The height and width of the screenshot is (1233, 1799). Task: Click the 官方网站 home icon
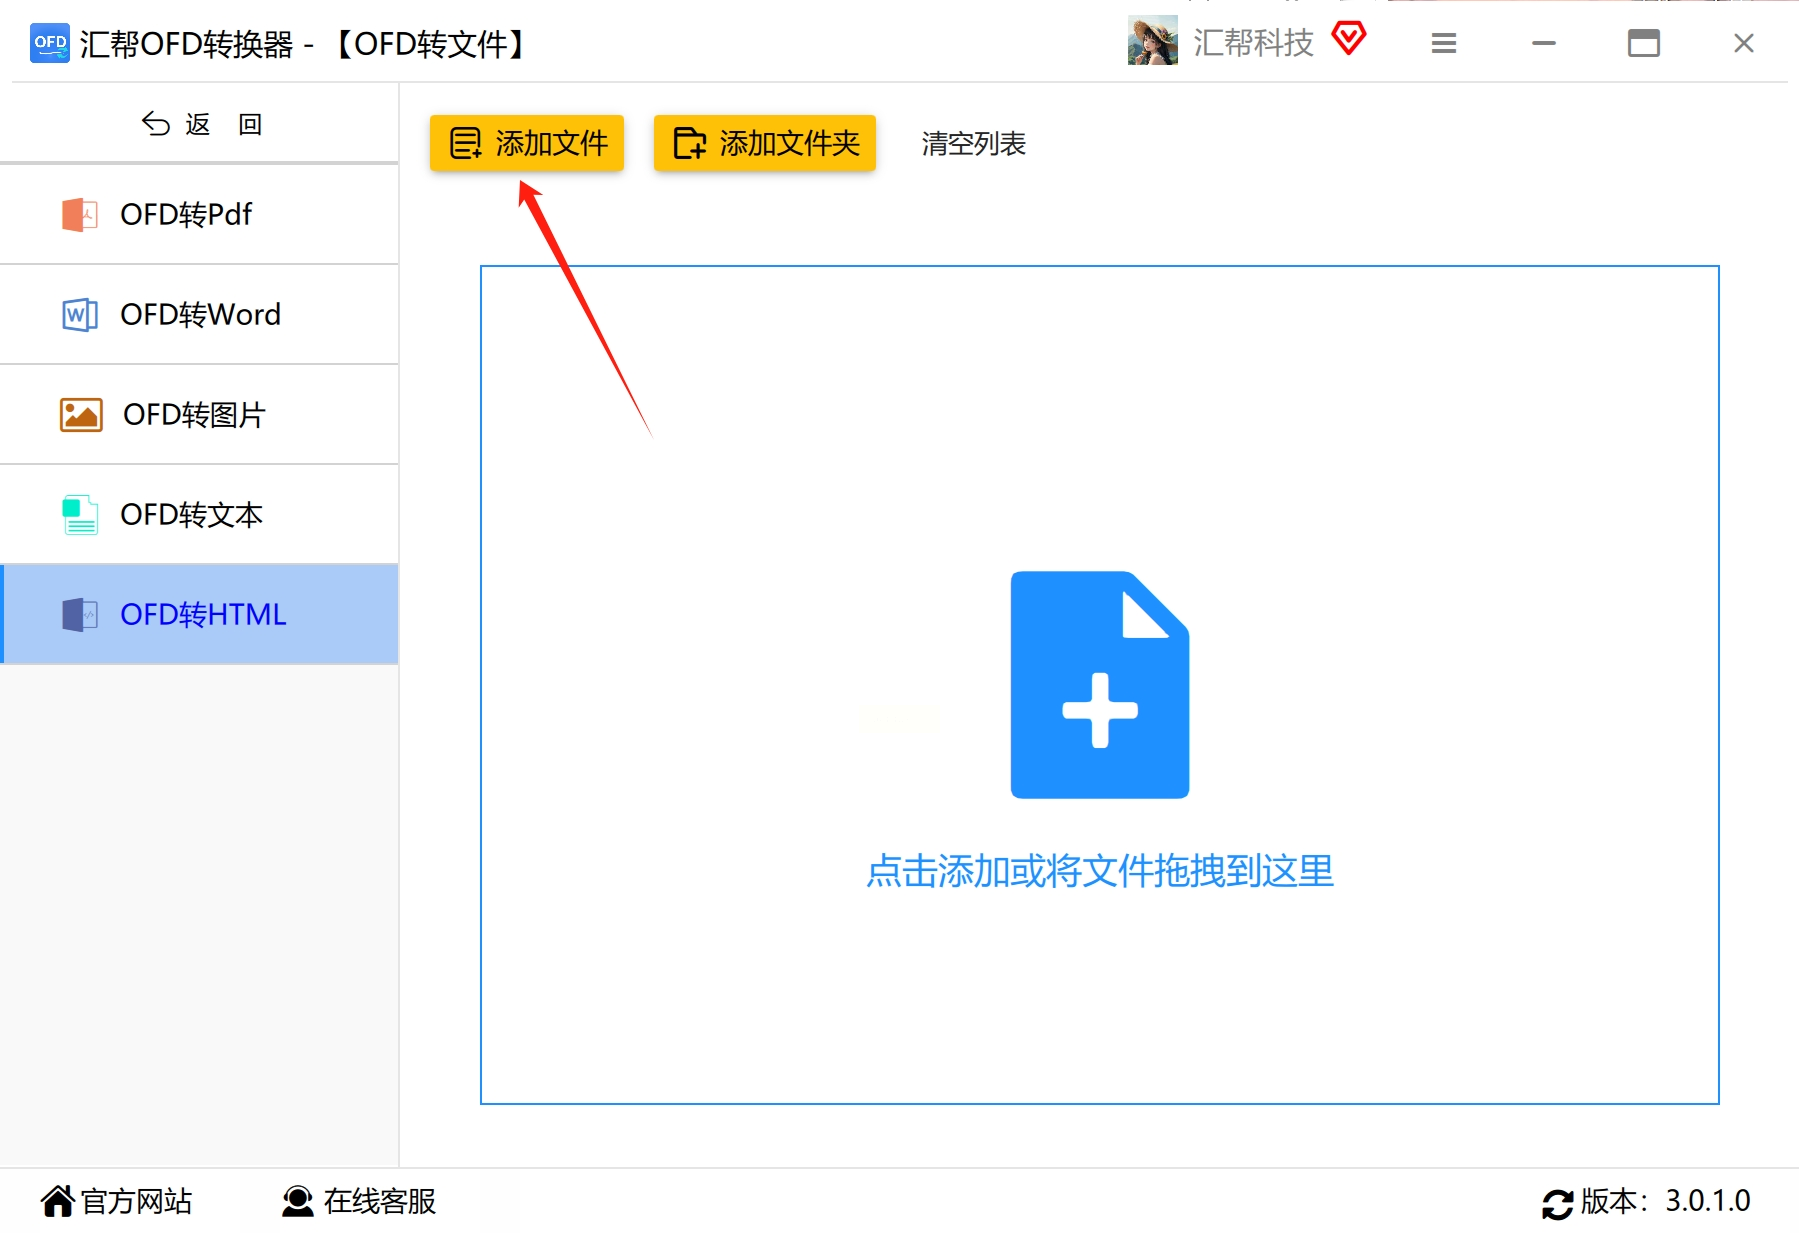[57, 1200]
